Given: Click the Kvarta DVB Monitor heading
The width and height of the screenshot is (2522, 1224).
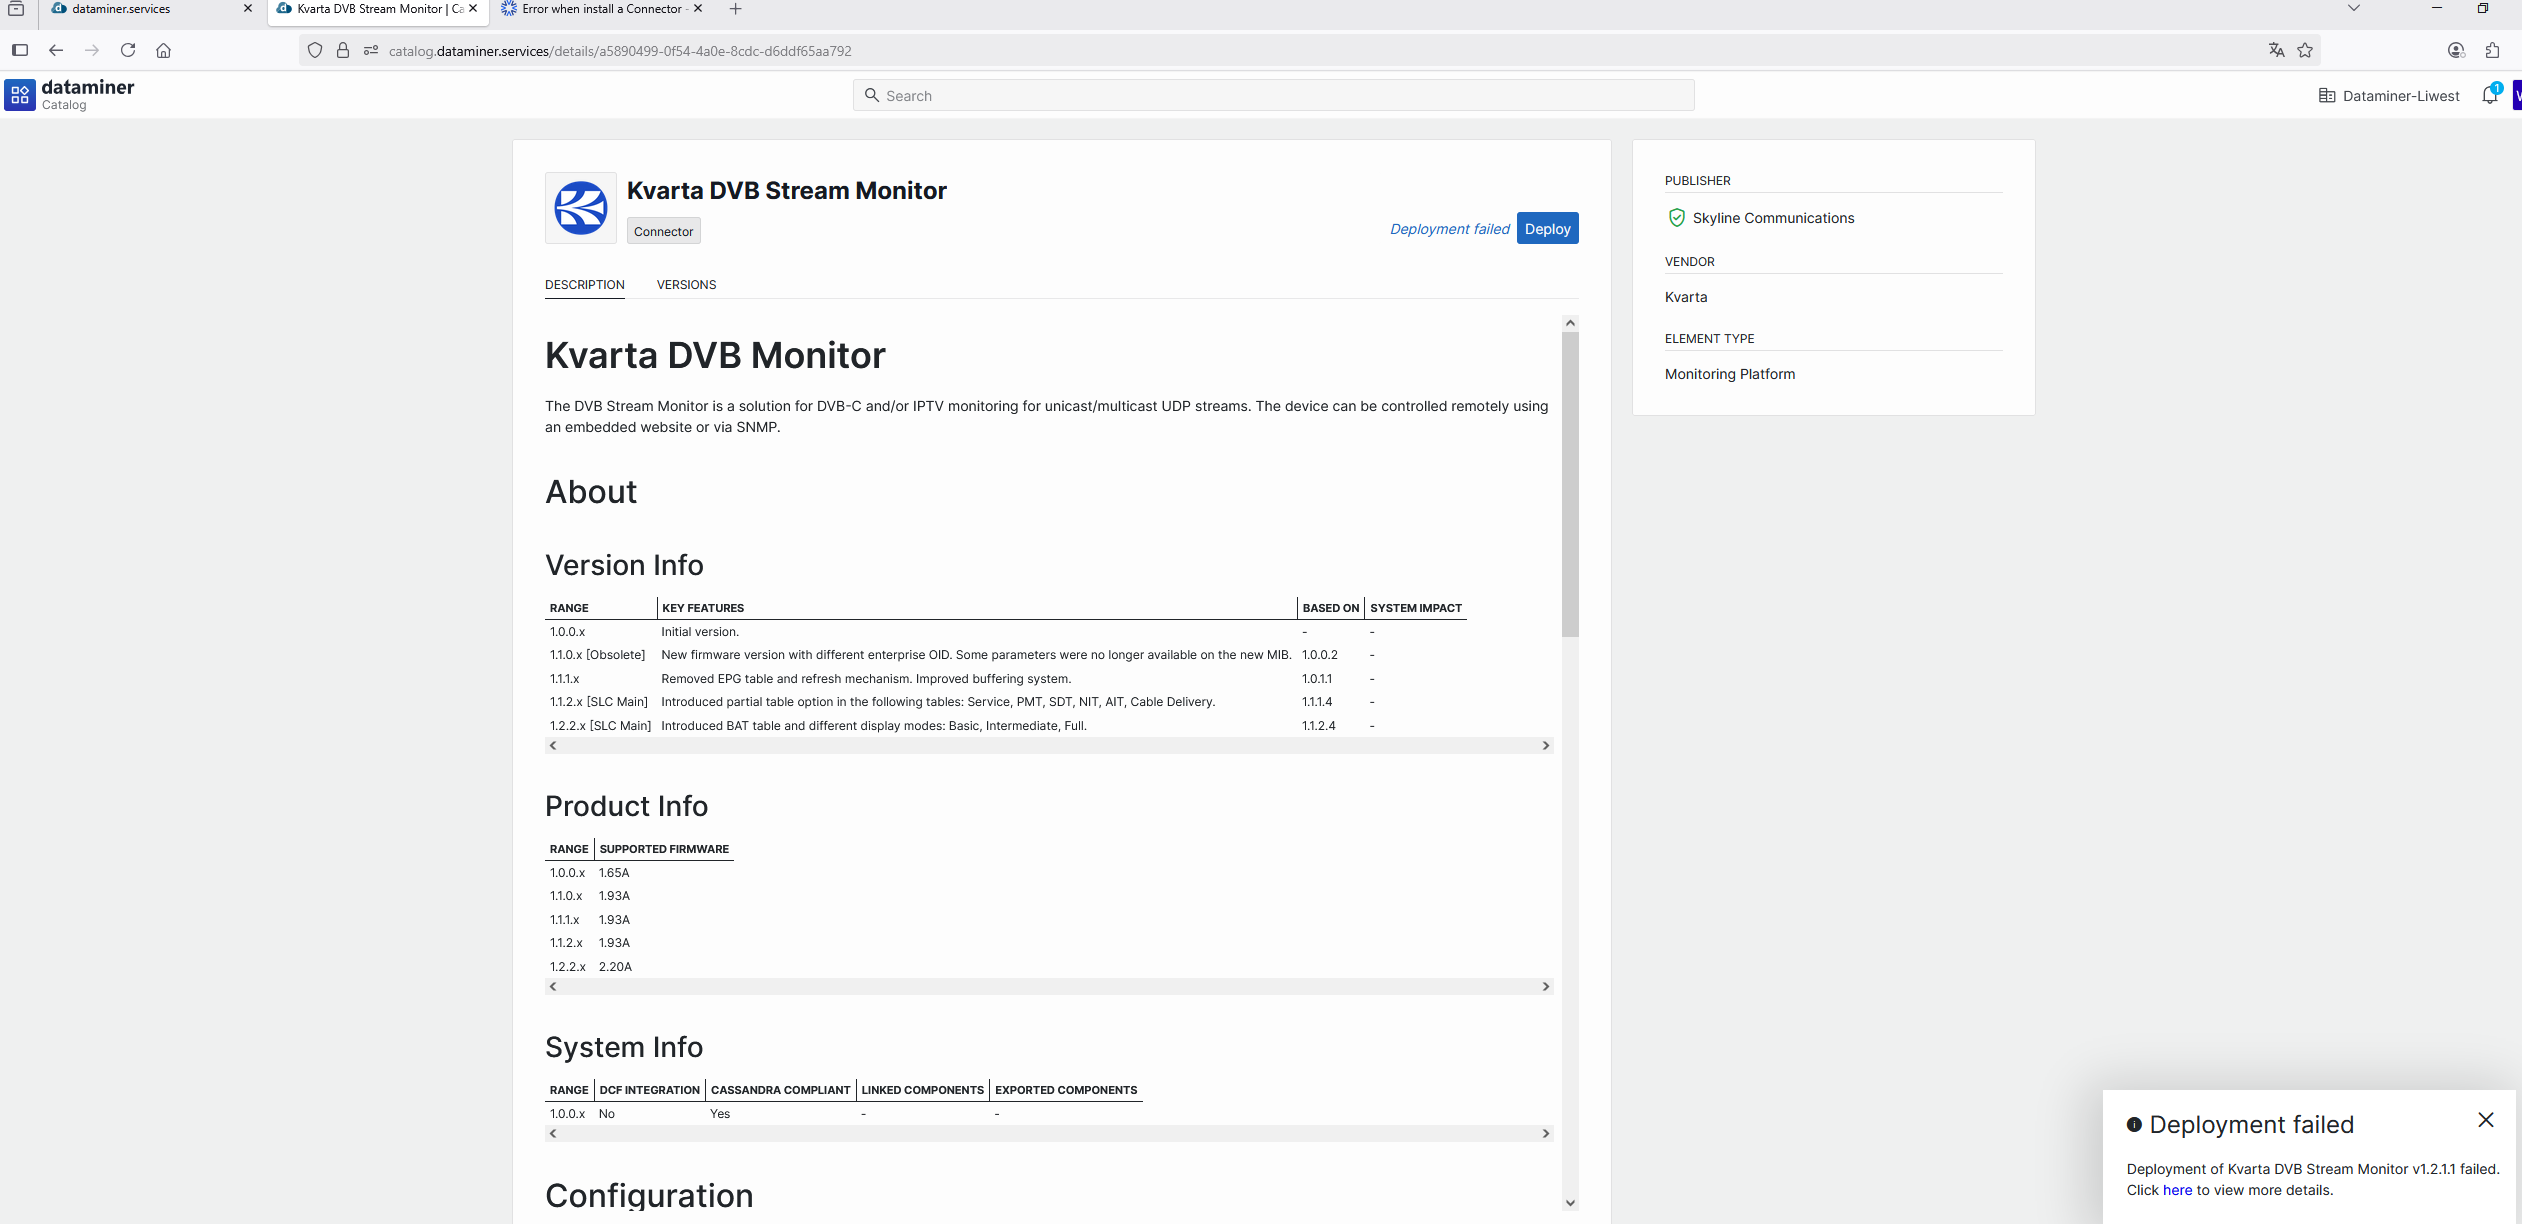Looking at the screenshot, I should point(715,355).
